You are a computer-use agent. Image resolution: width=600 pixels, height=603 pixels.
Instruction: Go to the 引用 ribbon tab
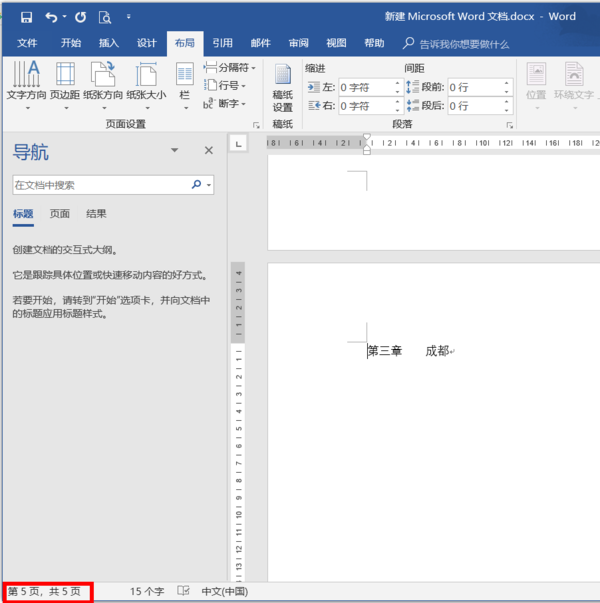pos(222,43)
